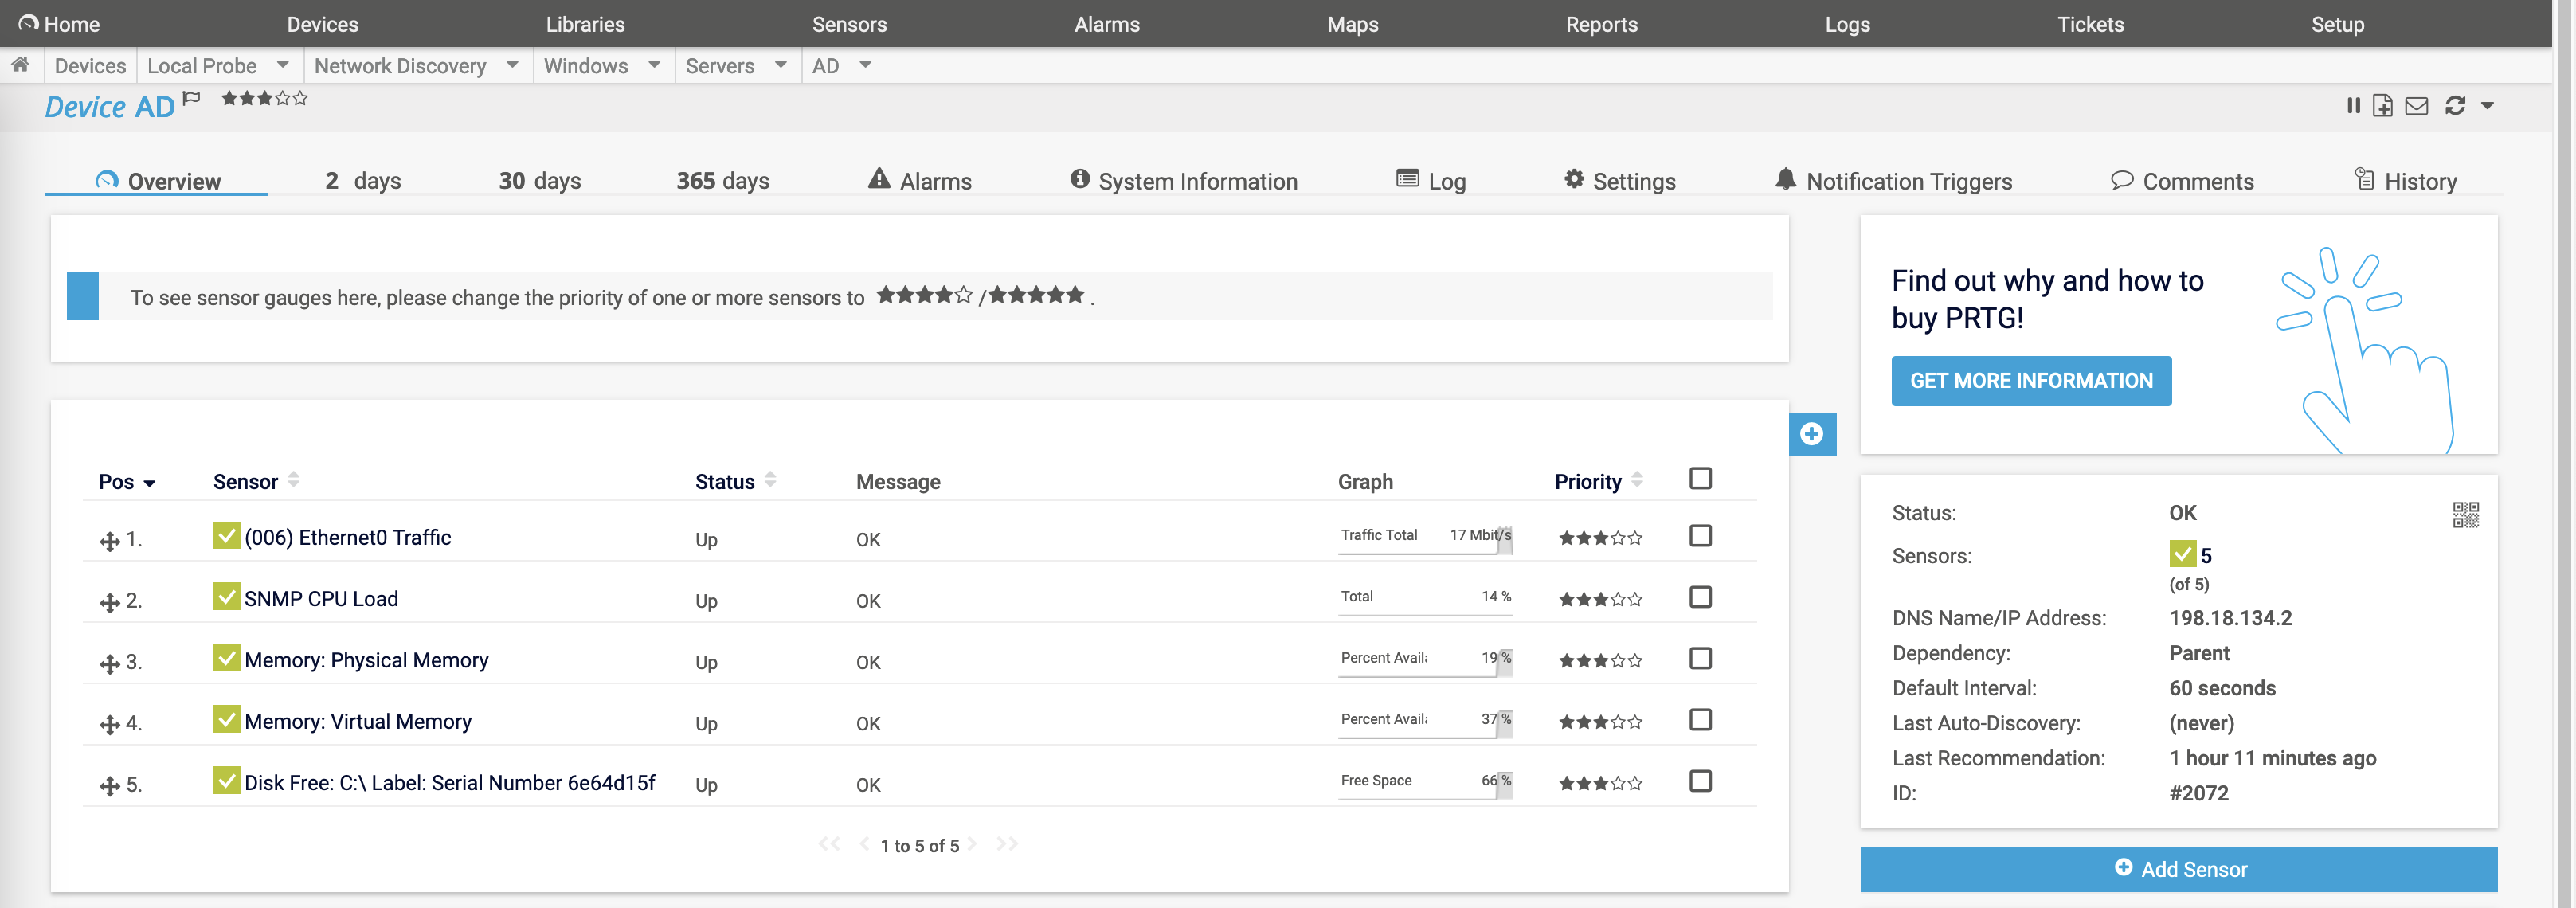Viewport: 2576px width, 908px height.
Task: Open the Sensors menu
Action: [x=848, y=24]
